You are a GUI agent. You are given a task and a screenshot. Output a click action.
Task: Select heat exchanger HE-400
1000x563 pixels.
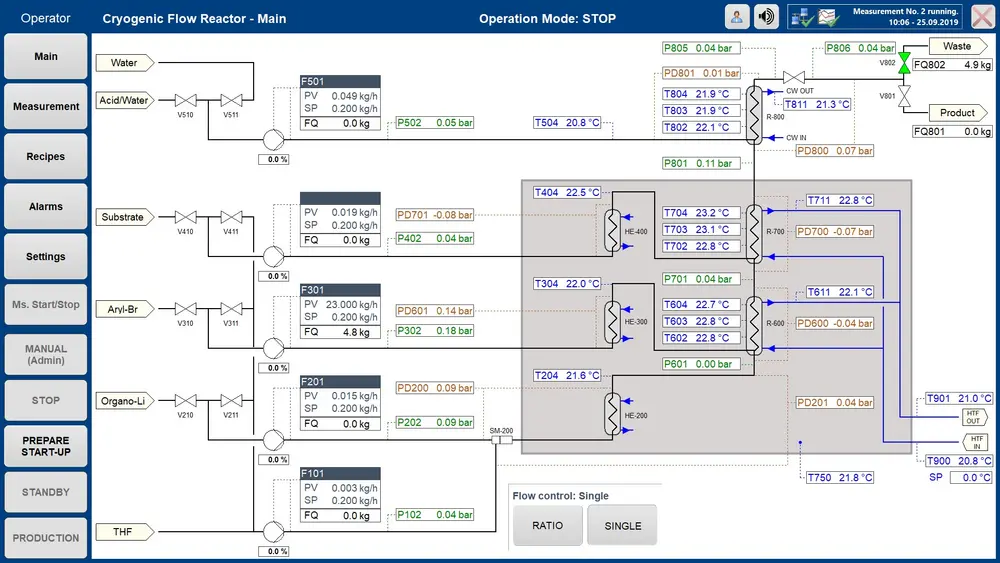(612, 231)
